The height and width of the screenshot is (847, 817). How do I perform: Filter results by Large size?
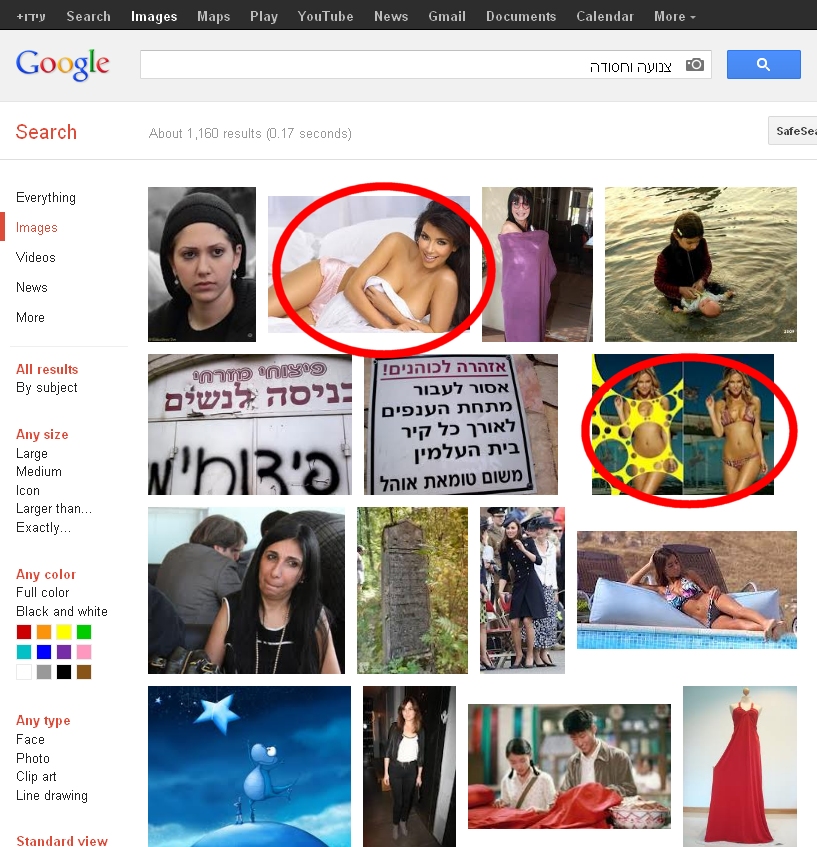[32, 454]
